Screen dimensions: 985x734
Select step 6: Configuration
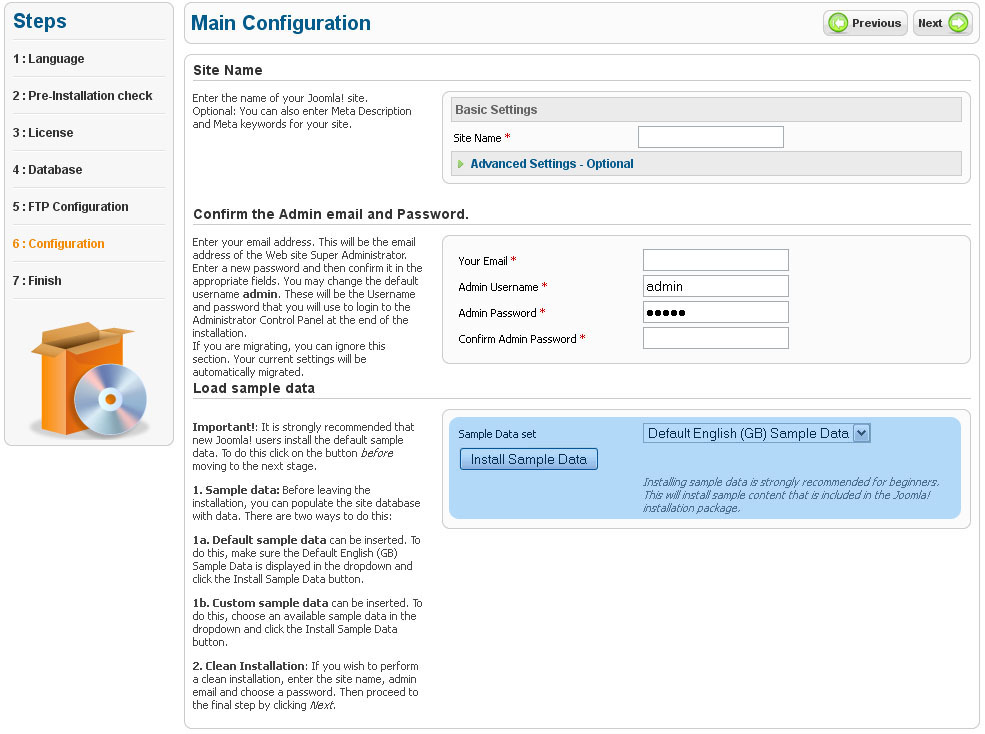(x=59, y=244)
